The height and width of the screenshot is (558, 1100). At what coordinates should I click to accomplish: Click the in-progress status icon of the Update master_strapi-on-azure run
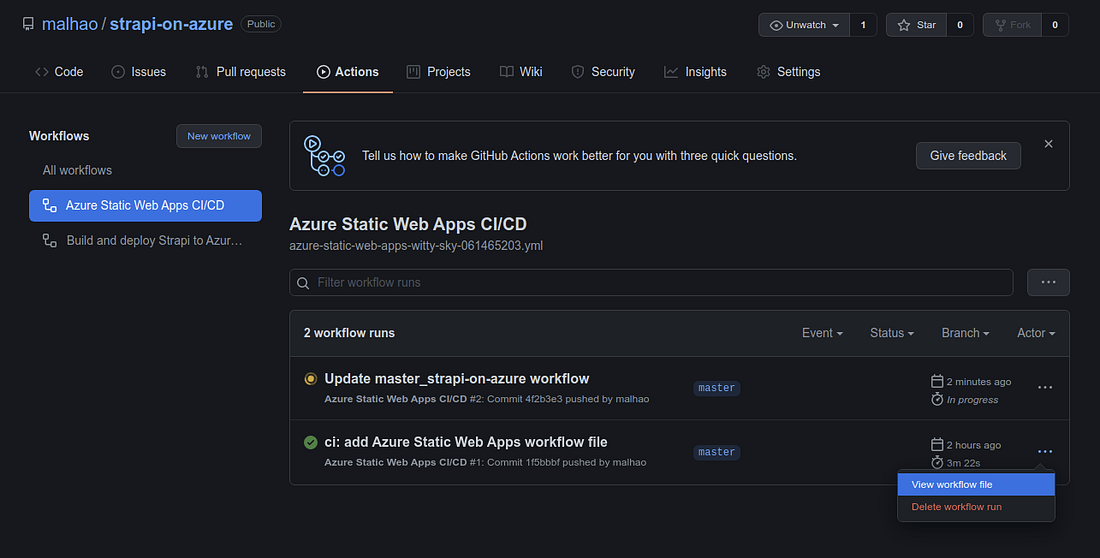point(311,379)
